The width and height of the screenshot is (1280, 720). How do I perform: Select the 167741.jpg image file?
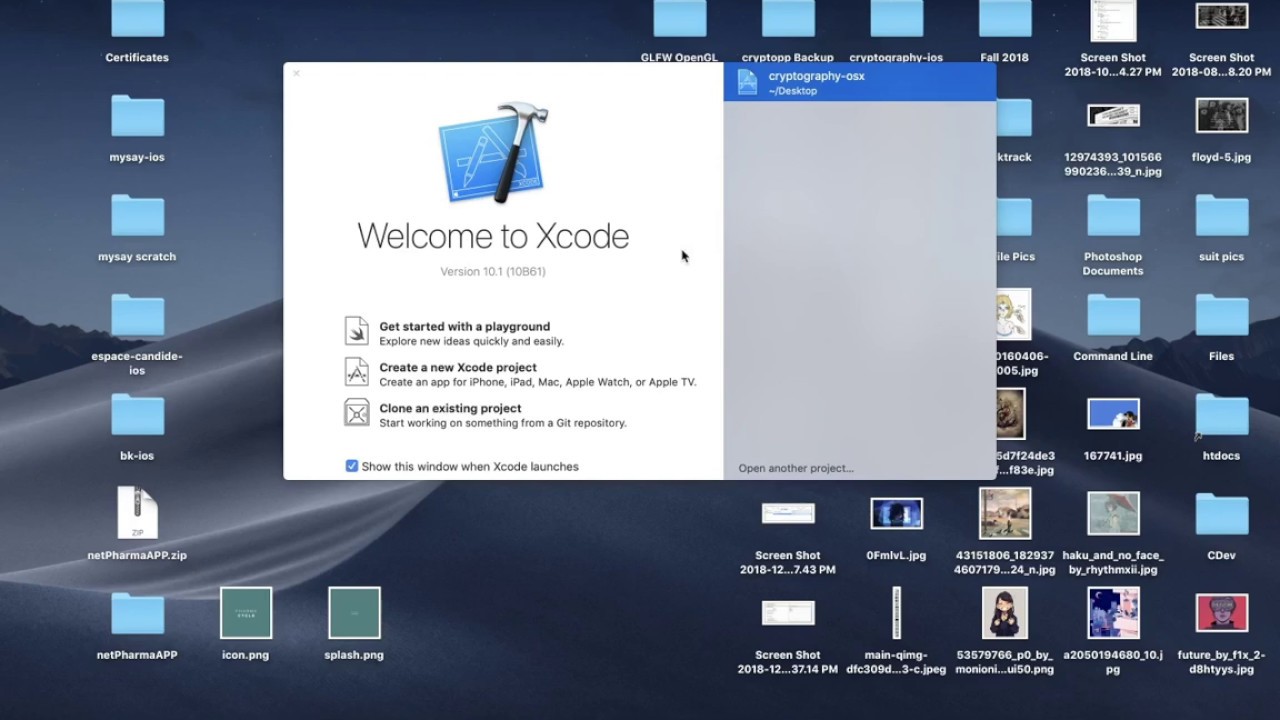coord(1113,414)
